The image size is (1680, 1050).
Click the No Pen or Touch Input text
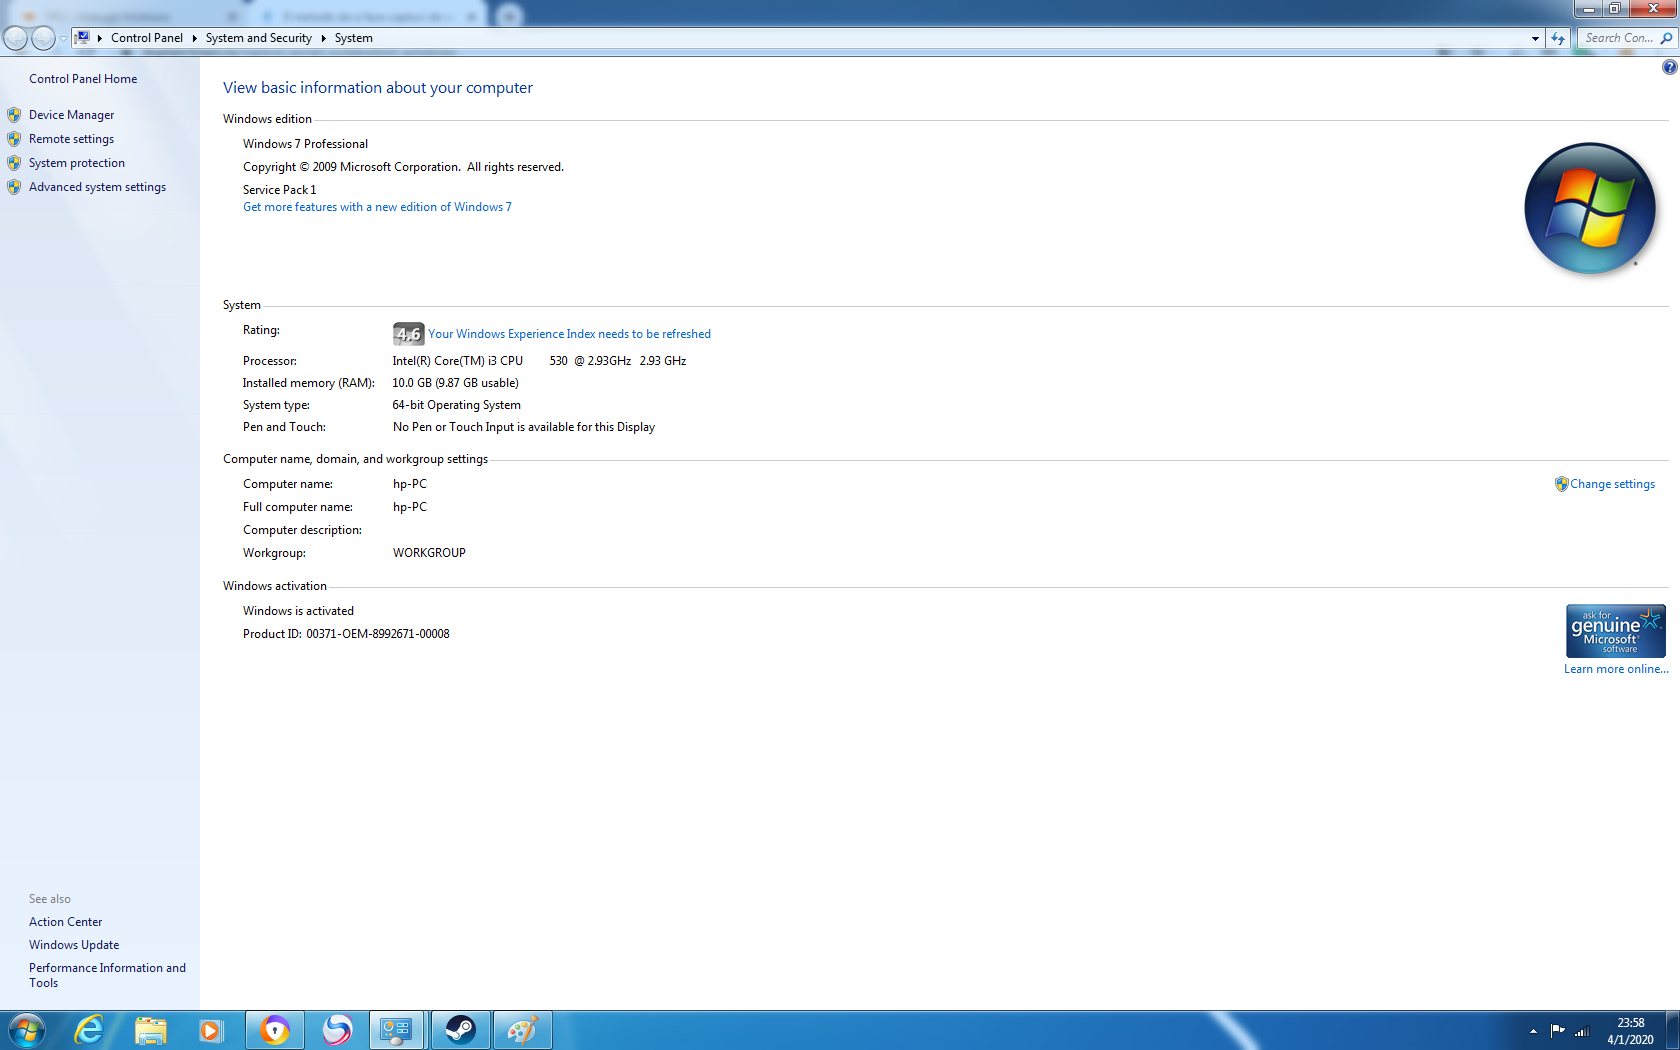(x=524, y=427)
